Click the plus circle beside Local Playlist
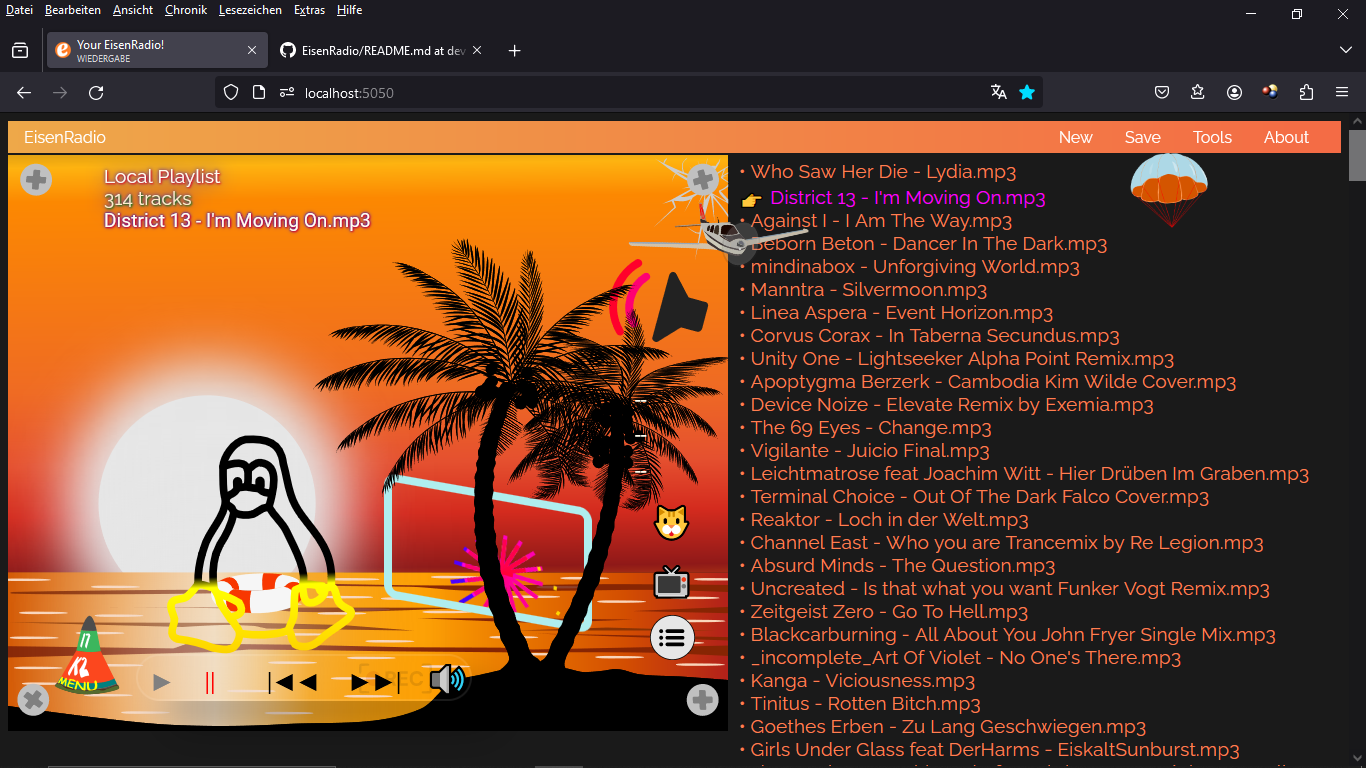This screenshot has height=768, width=1366. [36, 180]
